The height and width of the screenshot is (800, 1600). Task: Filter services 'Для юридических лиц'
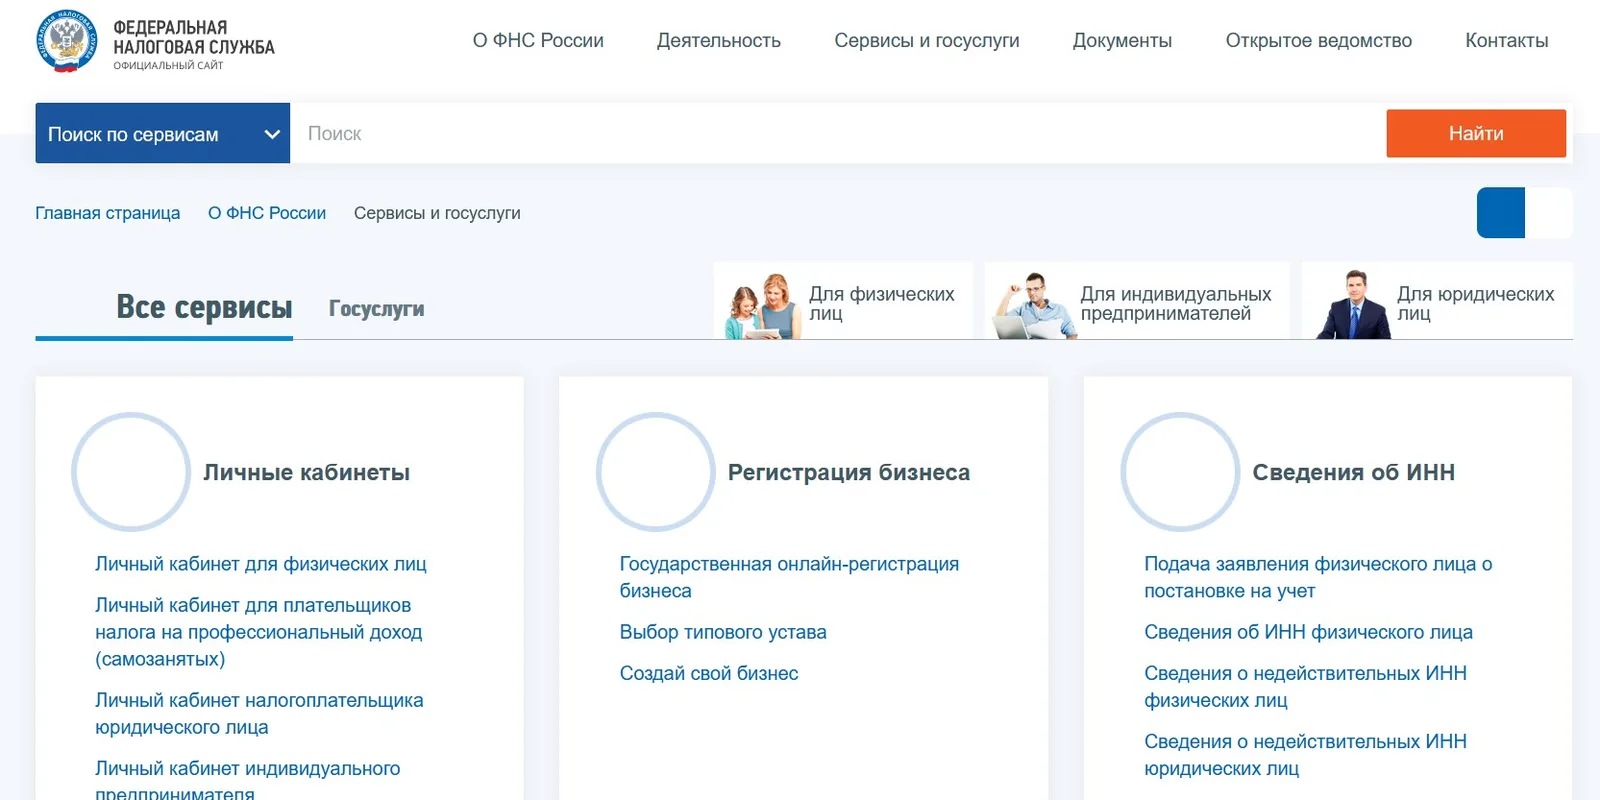pyautogui.click(x=1437, y=302)
